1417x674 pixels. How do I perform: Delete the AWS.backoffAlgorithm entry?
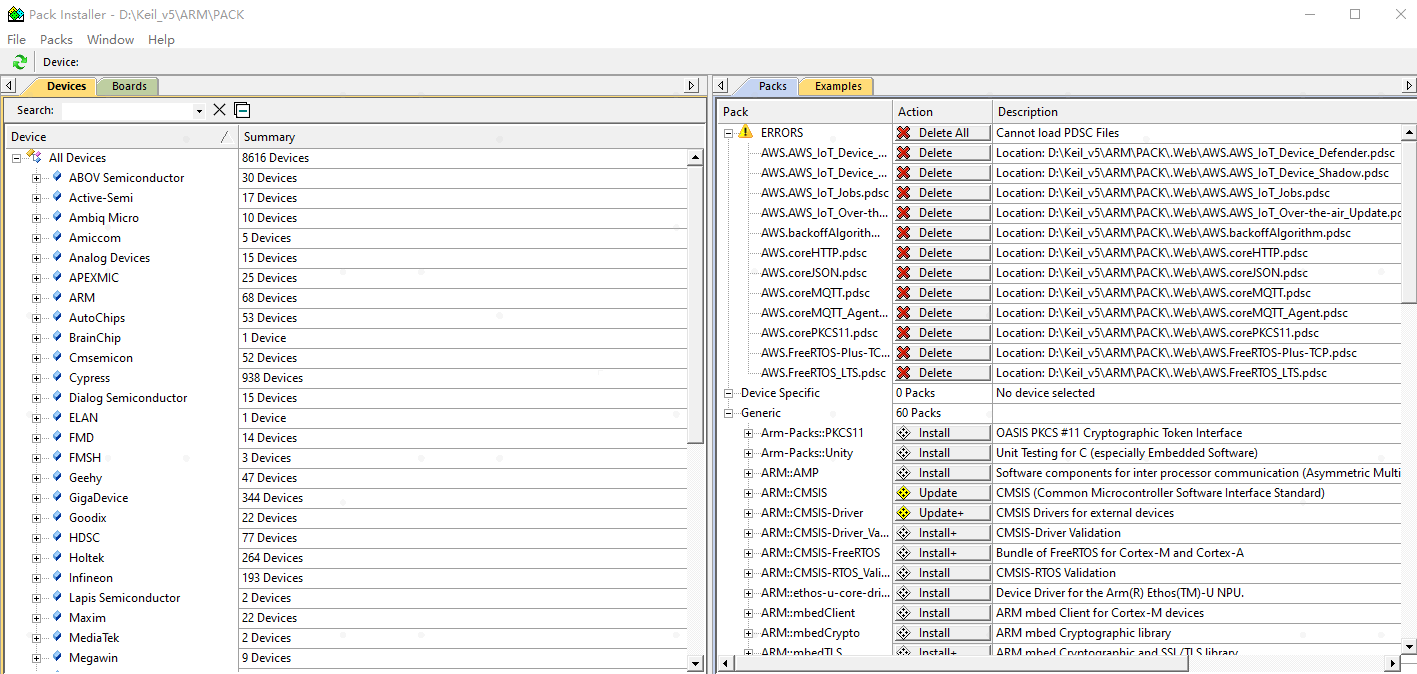(x=942, y=233)
